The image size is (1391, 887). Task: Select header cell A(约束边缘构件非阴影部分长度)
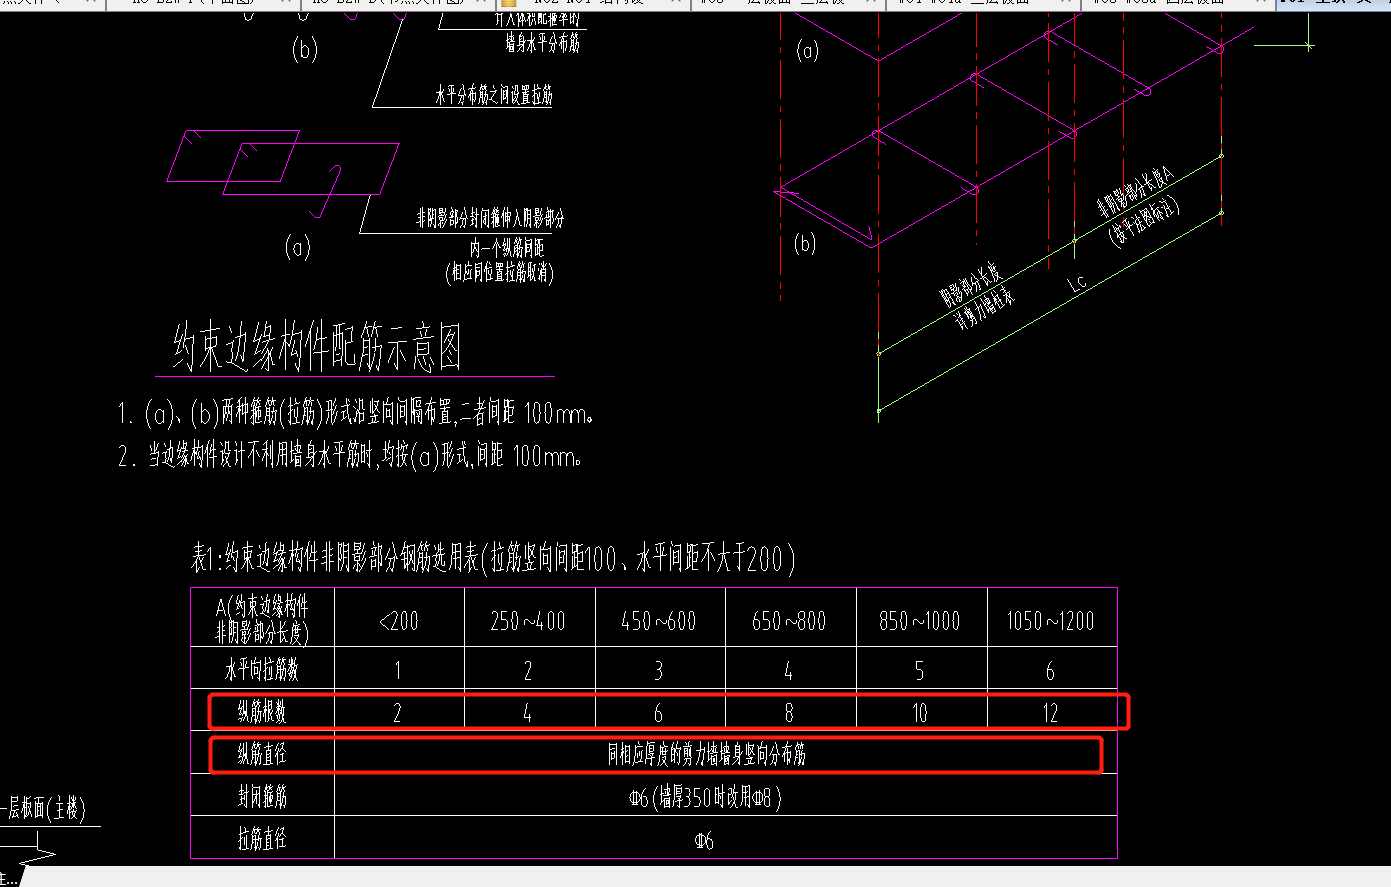pyautogui.click(x=262, y=619)
